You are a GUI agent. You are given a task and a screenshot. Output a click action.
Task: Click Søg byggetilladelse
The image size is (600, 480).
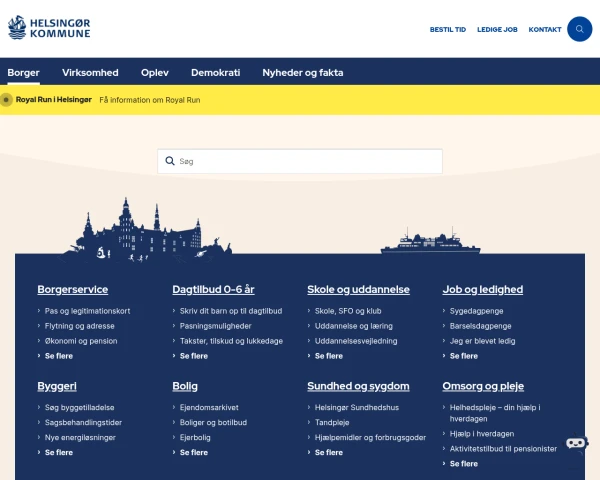pos(79,407)
